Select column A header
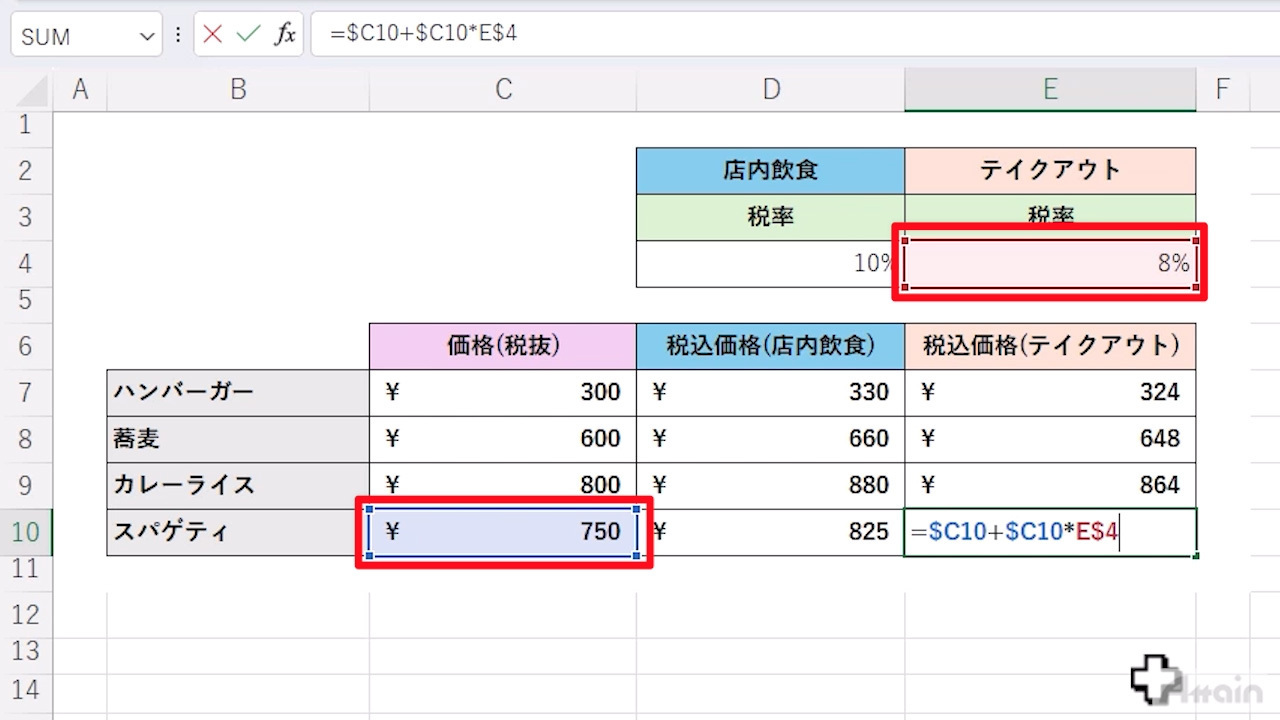This screenshot has width=1280, height=720. pos(80,90)
